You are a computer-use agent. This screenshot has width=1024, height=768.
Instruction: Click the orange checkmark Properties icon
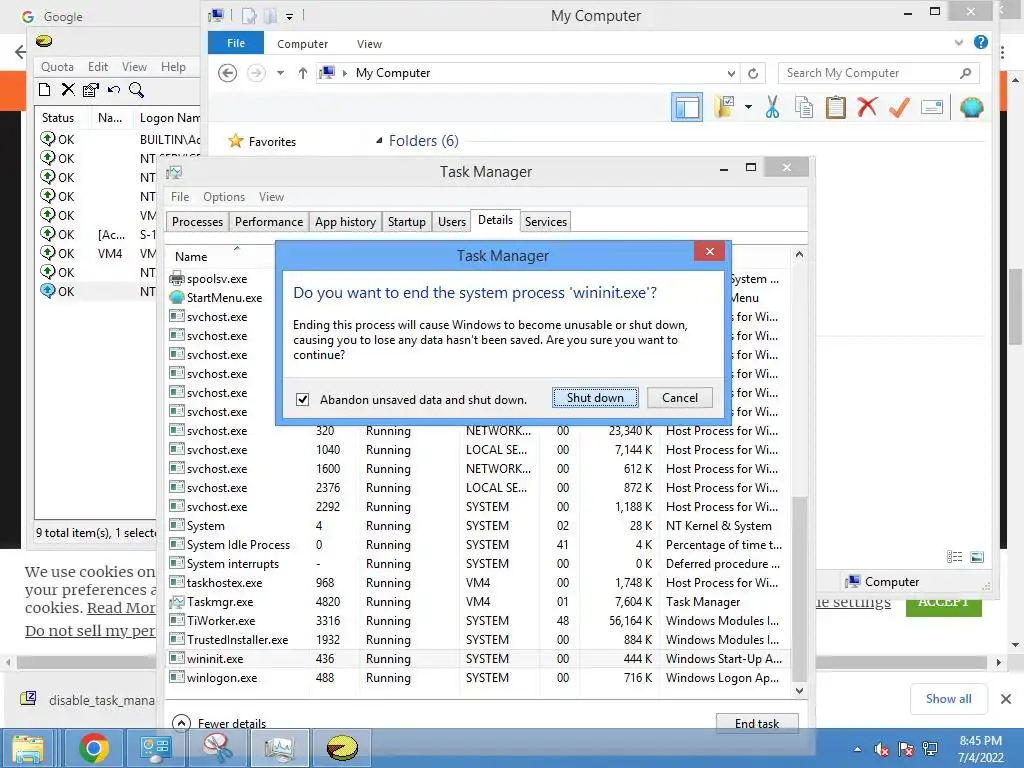tap(899, 107)
